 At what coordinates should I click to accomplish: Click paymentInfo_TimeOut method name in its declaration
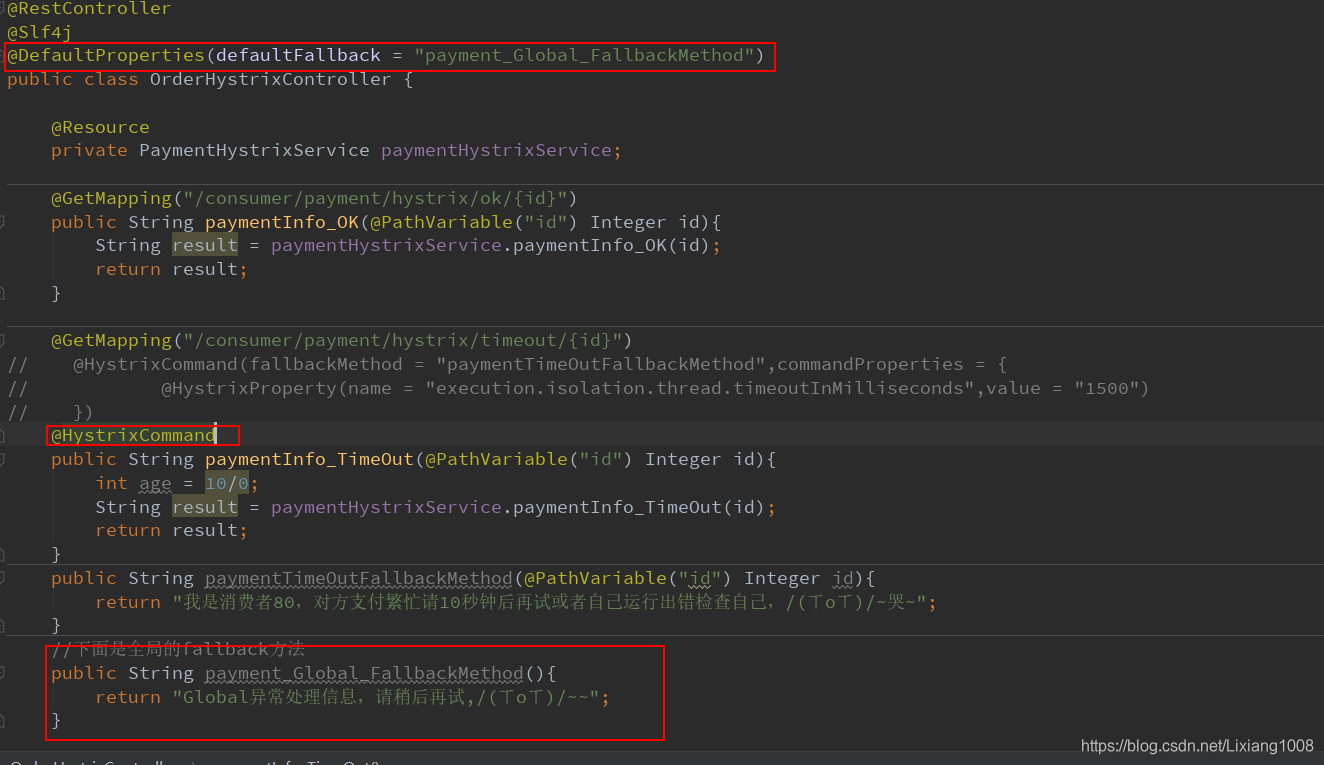tap(309, 459)
